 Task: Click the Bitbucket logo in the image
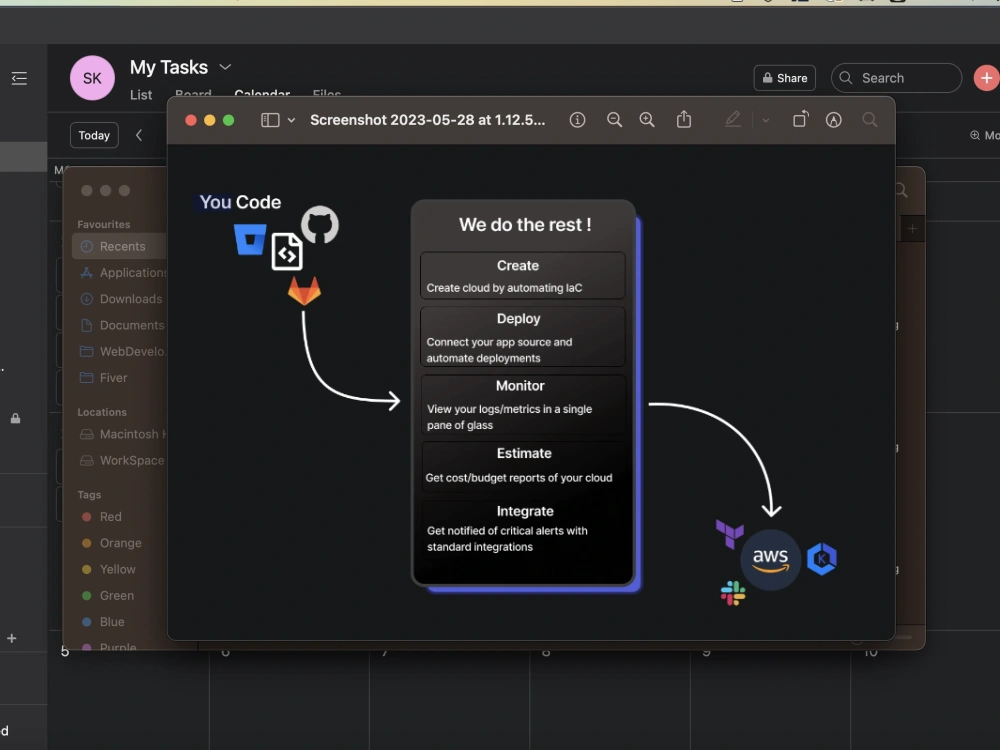pyautogui.click(x=250, y=240)
